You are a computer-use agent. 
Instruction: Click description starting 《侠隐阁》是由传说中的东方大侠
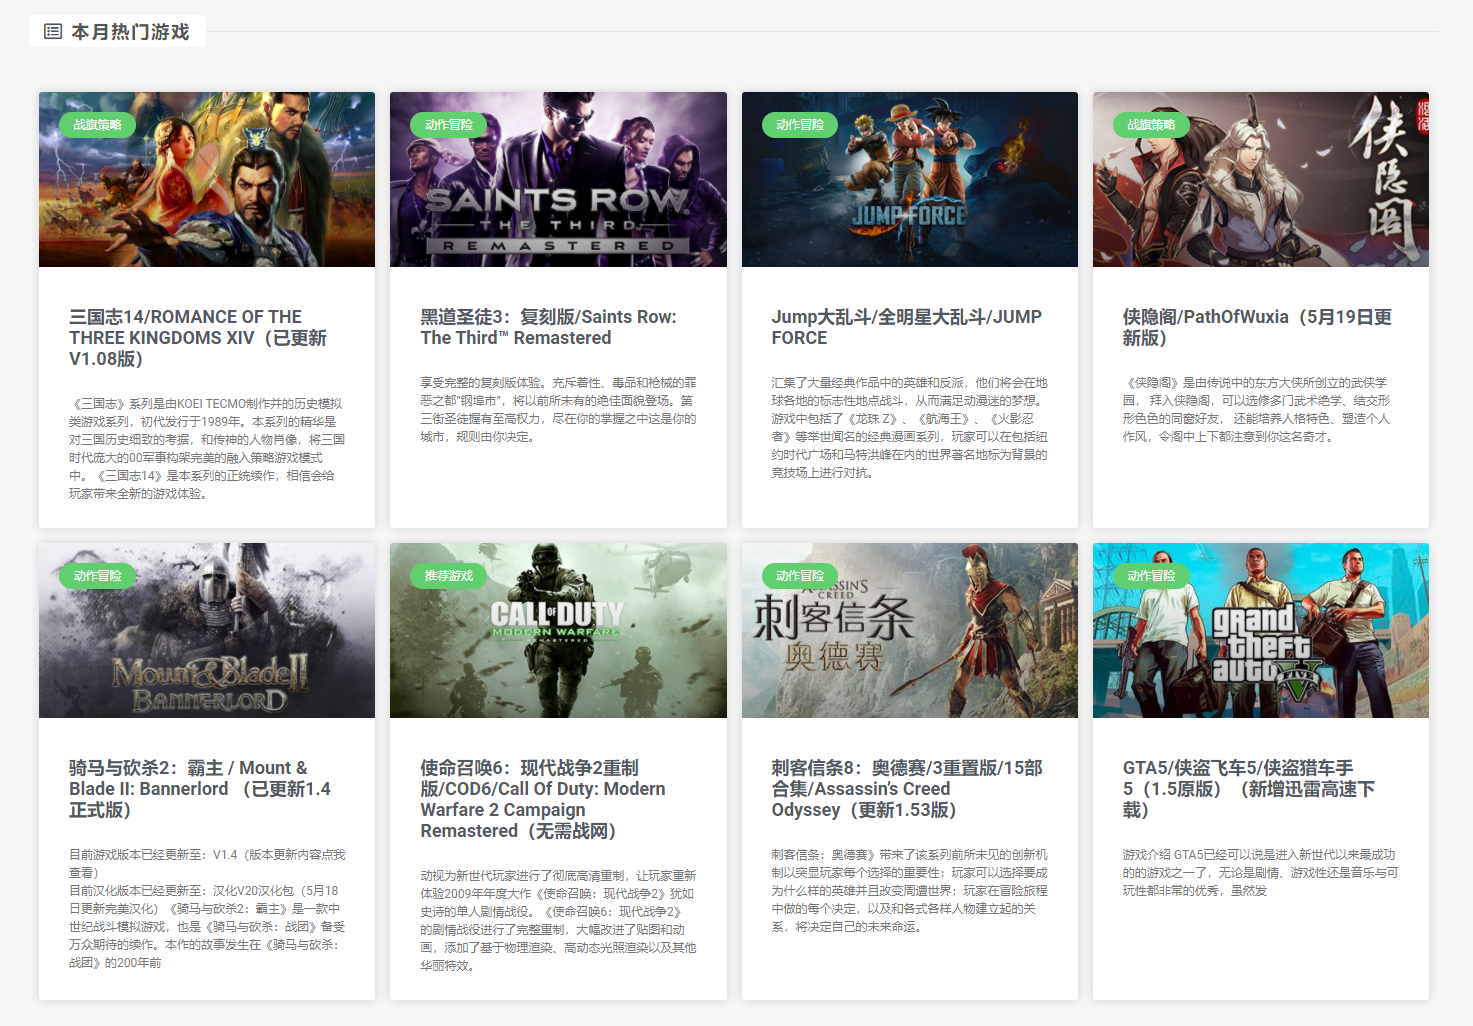point(1256,410)
